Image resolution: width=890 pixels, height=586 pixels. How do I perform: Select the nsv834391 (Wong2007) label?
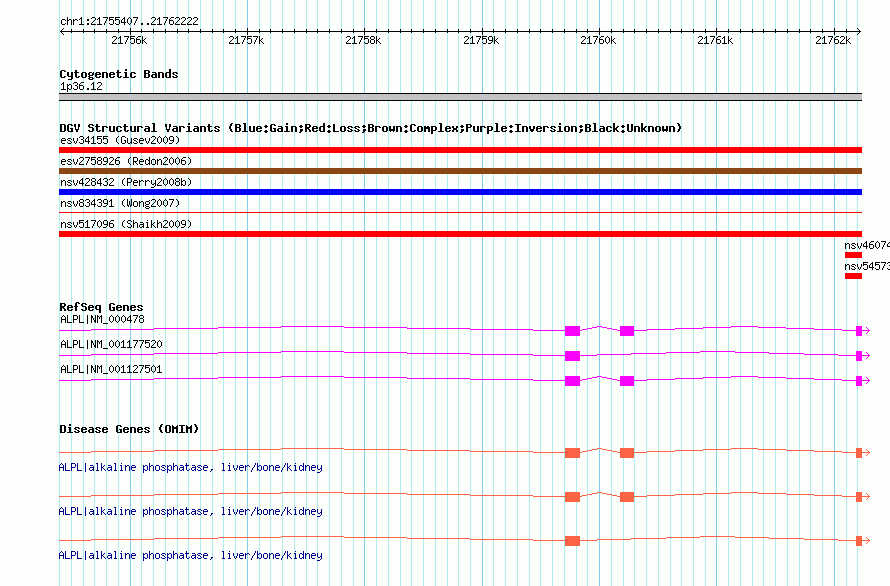coord(120,203)
